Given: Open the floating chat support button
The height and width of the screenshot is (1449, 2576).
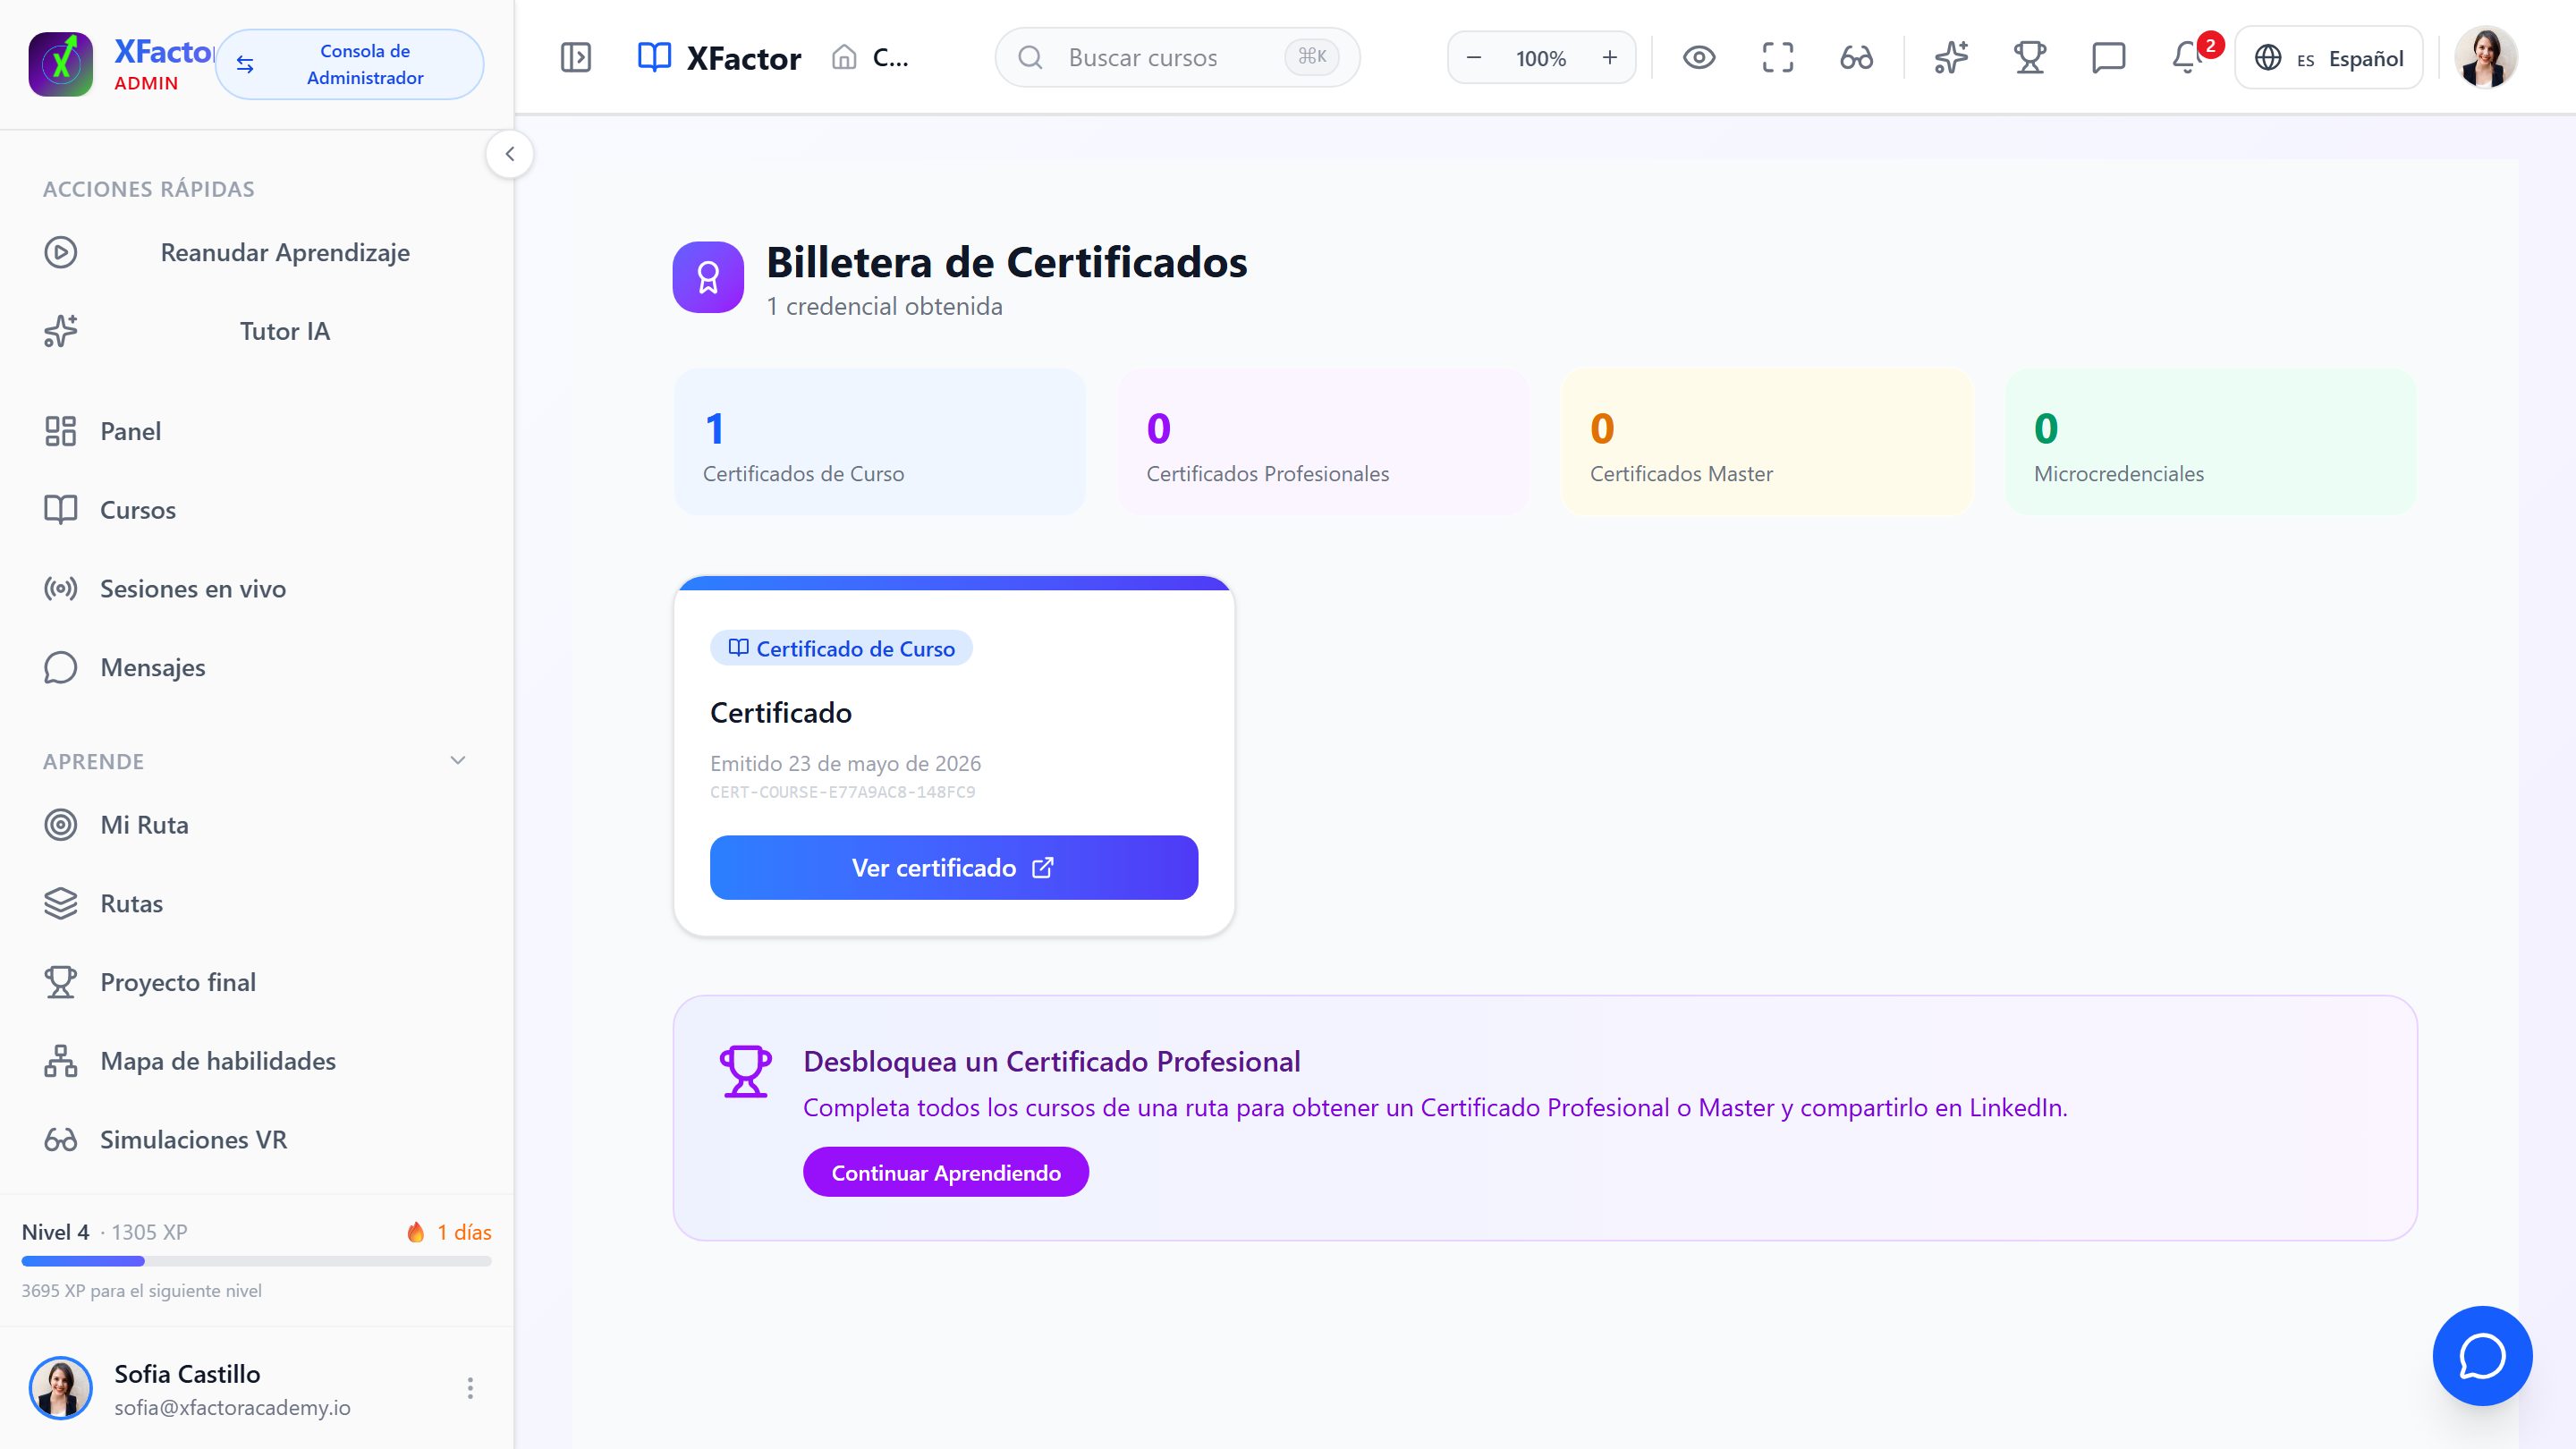Looking at the screenshot, I should coord(2482,1356).
